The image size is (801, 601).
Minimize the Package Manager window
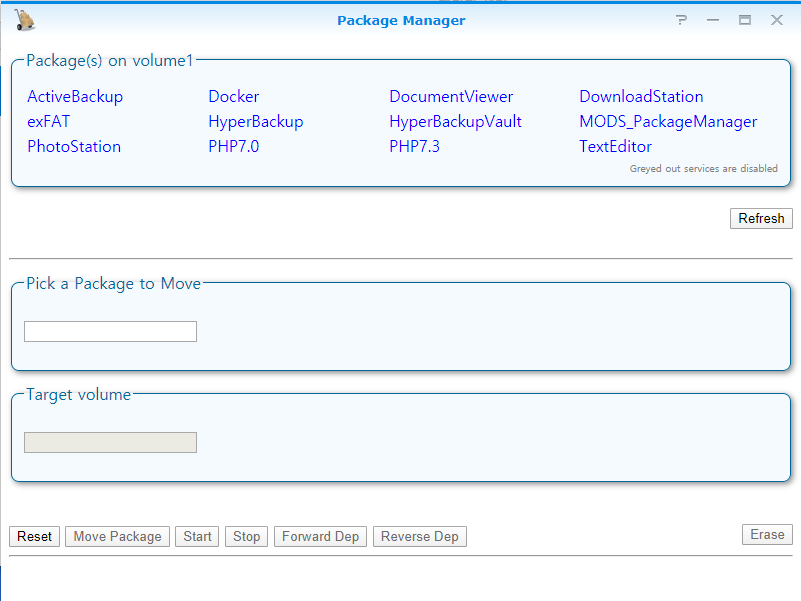[x=713, y=20]
